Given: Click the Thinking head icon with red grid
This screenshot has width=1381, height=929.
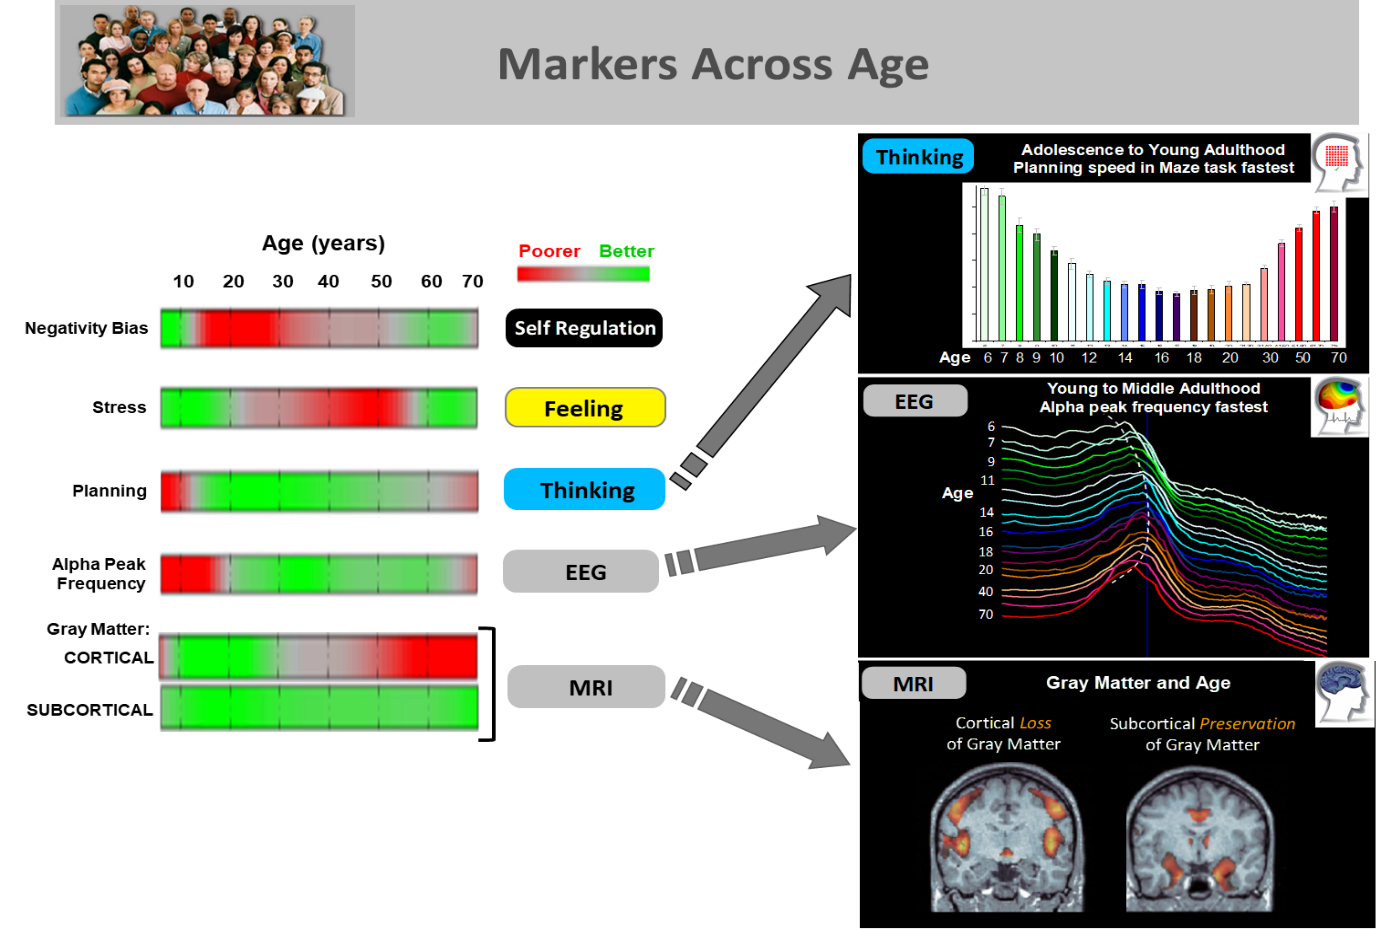Looking at the screenshot, I should point(1339,164).
